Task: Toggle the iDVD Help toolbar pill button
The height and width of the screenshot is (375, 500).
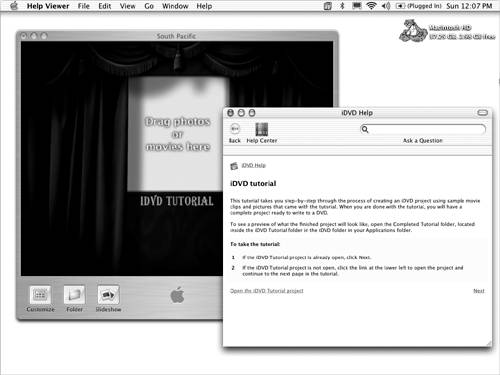Action: (483, 113)
